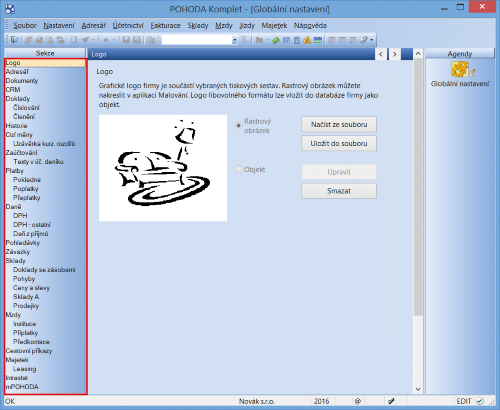Screen dimensions: 500x410
Task: Select the Objekt radio button
Action: click(238, 169)
